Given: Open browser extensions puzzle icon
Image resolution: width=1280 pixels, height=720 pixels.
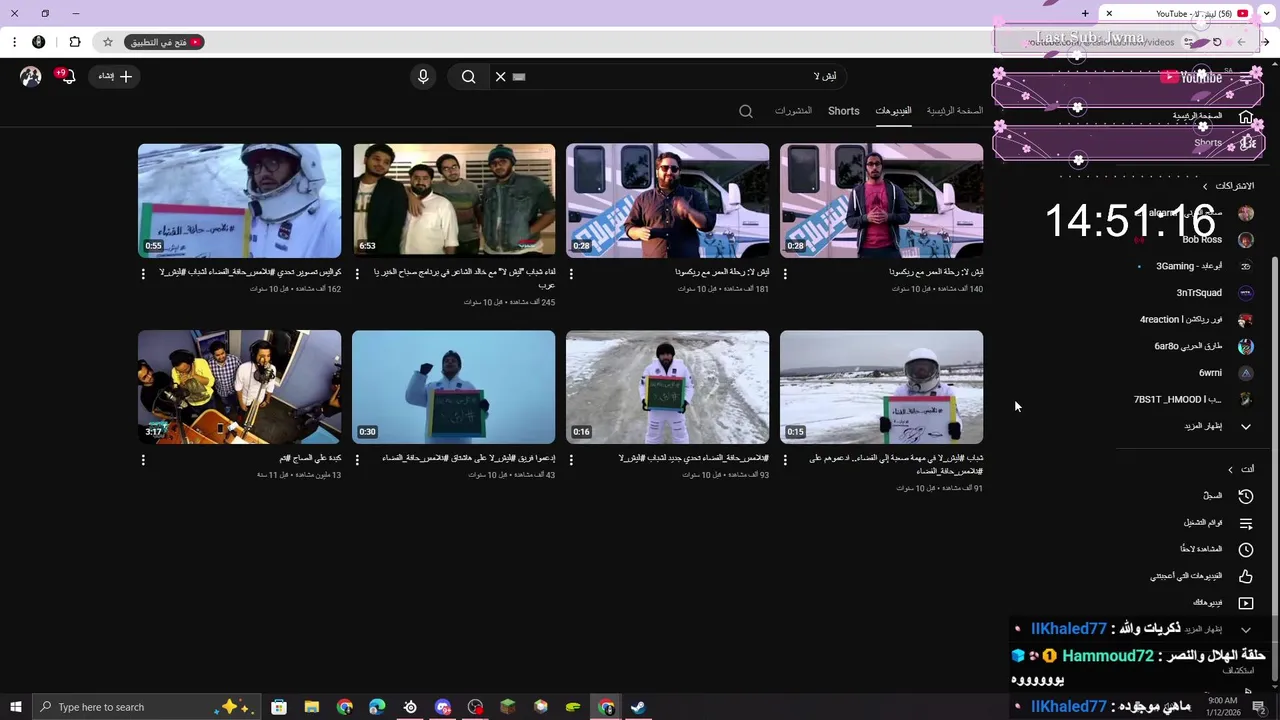Looking at the screenshot, I should (75, 42).
